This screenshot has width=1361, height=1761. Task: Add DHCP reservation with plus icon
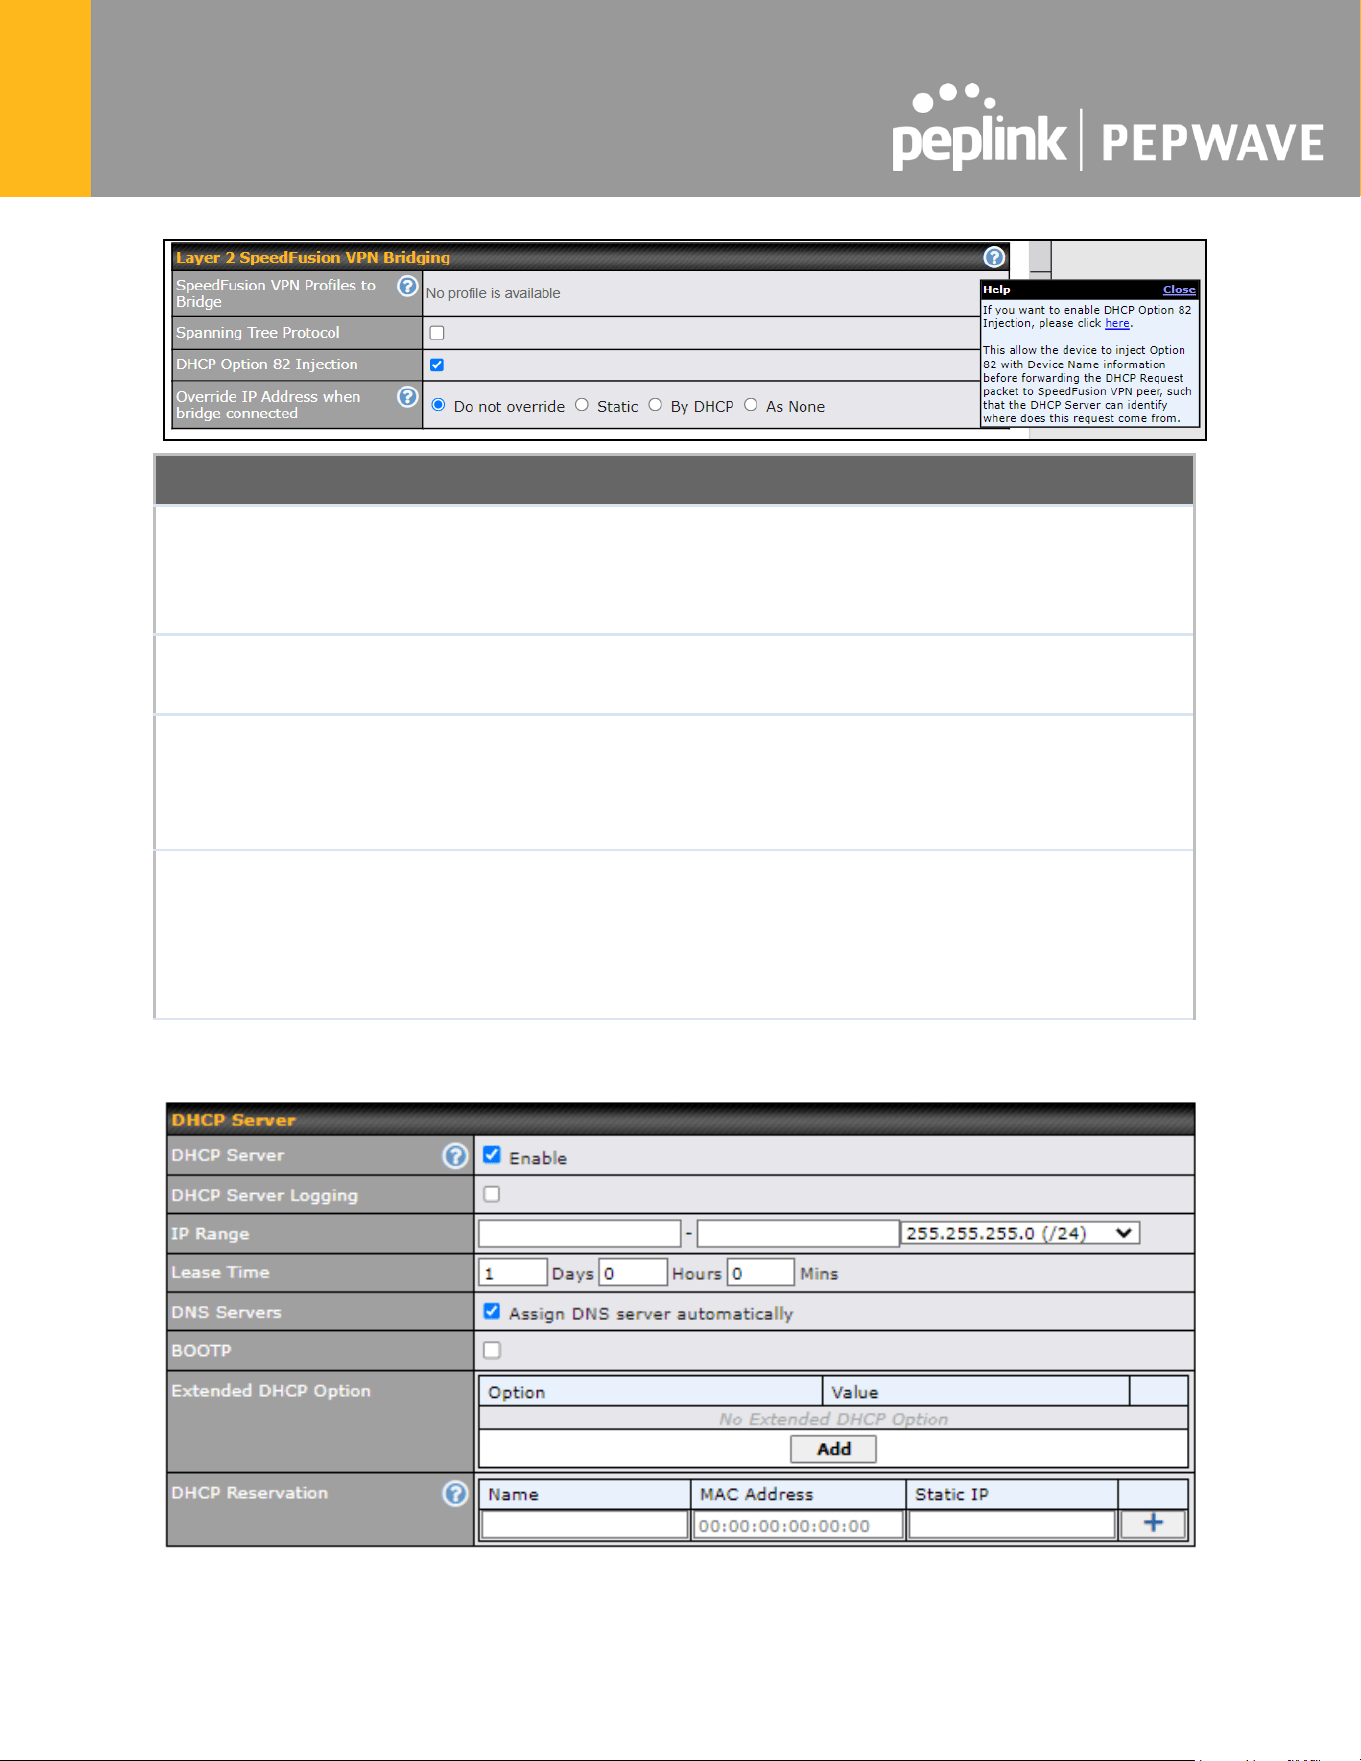1153,1523
